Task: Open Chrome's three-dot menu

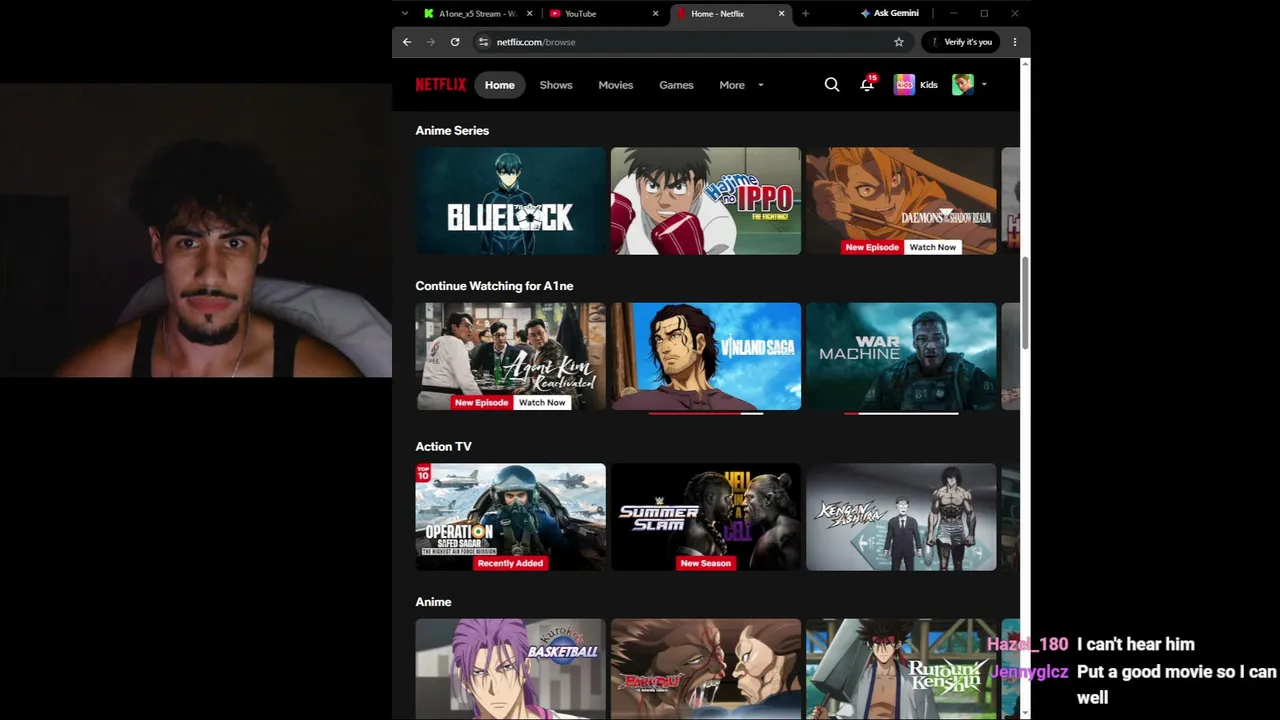Action: 1015,42
